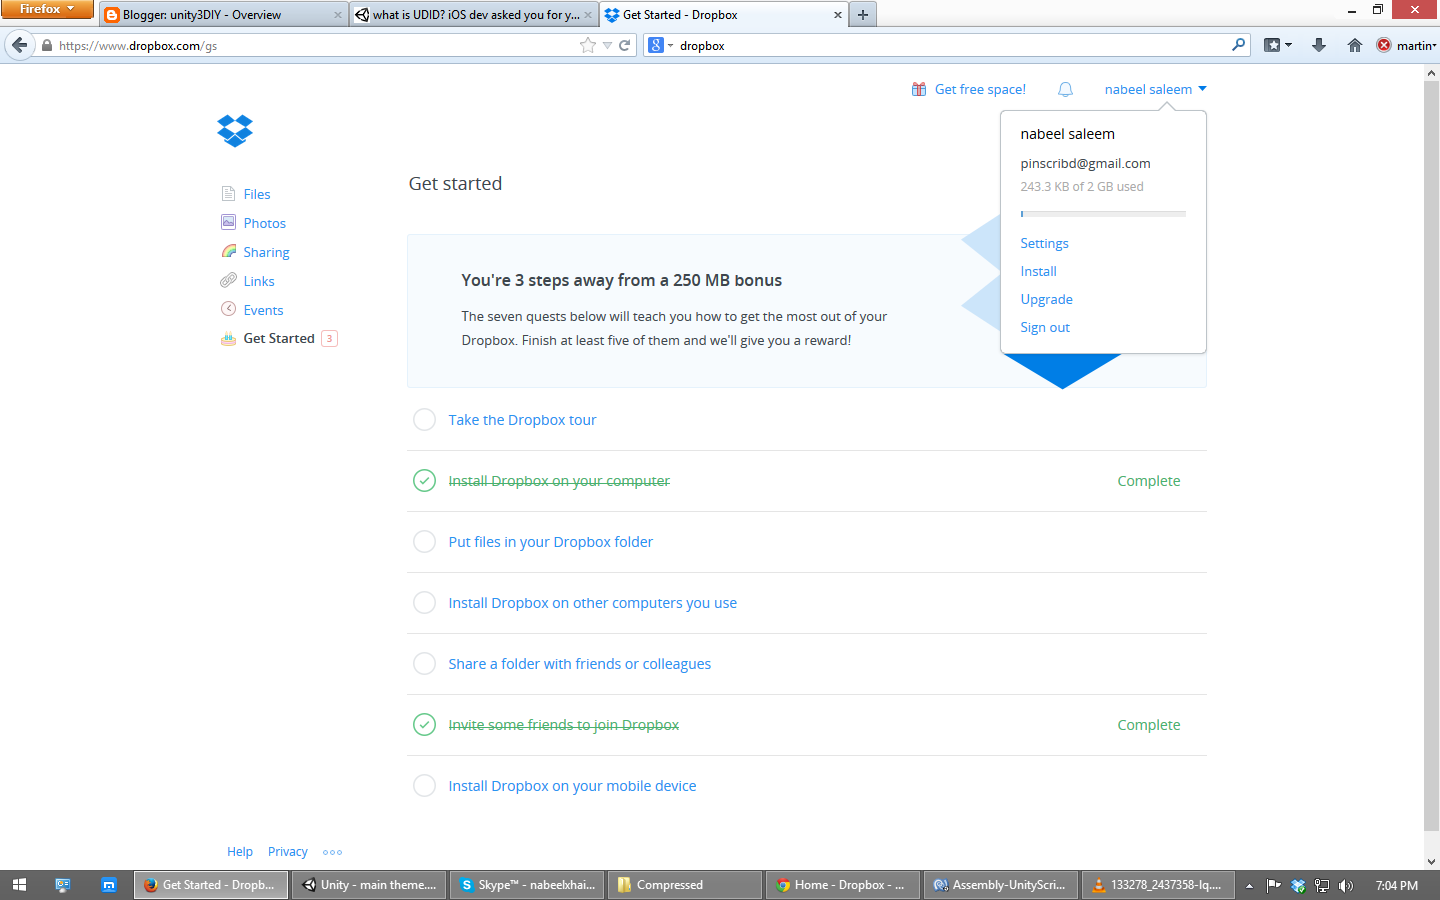Bookmark this page with the star
Screen dimensions: 1440x900
tap(588, 45)
